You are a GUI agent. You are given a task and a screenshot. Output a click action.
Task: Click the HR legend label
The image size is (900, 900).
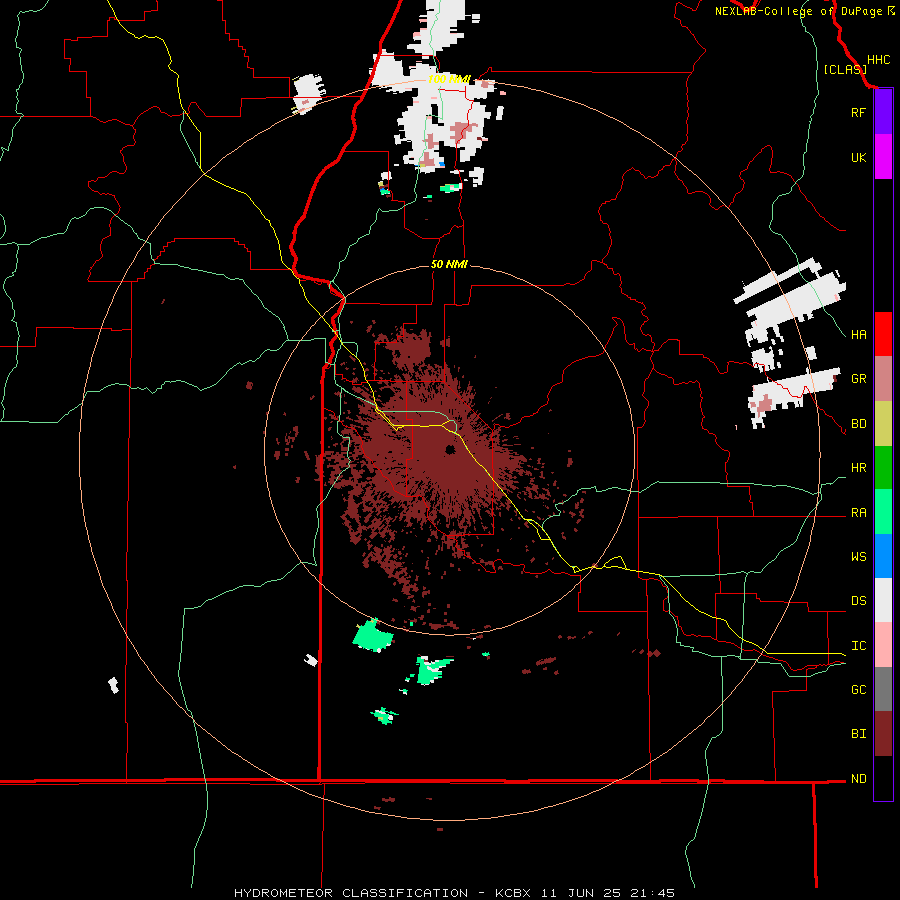coord(858,468)
